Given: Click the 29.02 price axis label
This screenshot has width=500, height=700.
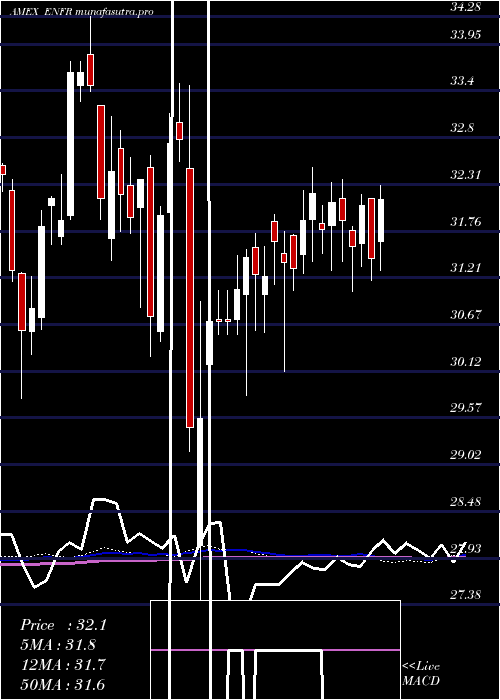Looking at the screenshot, I should click(465, 454).
